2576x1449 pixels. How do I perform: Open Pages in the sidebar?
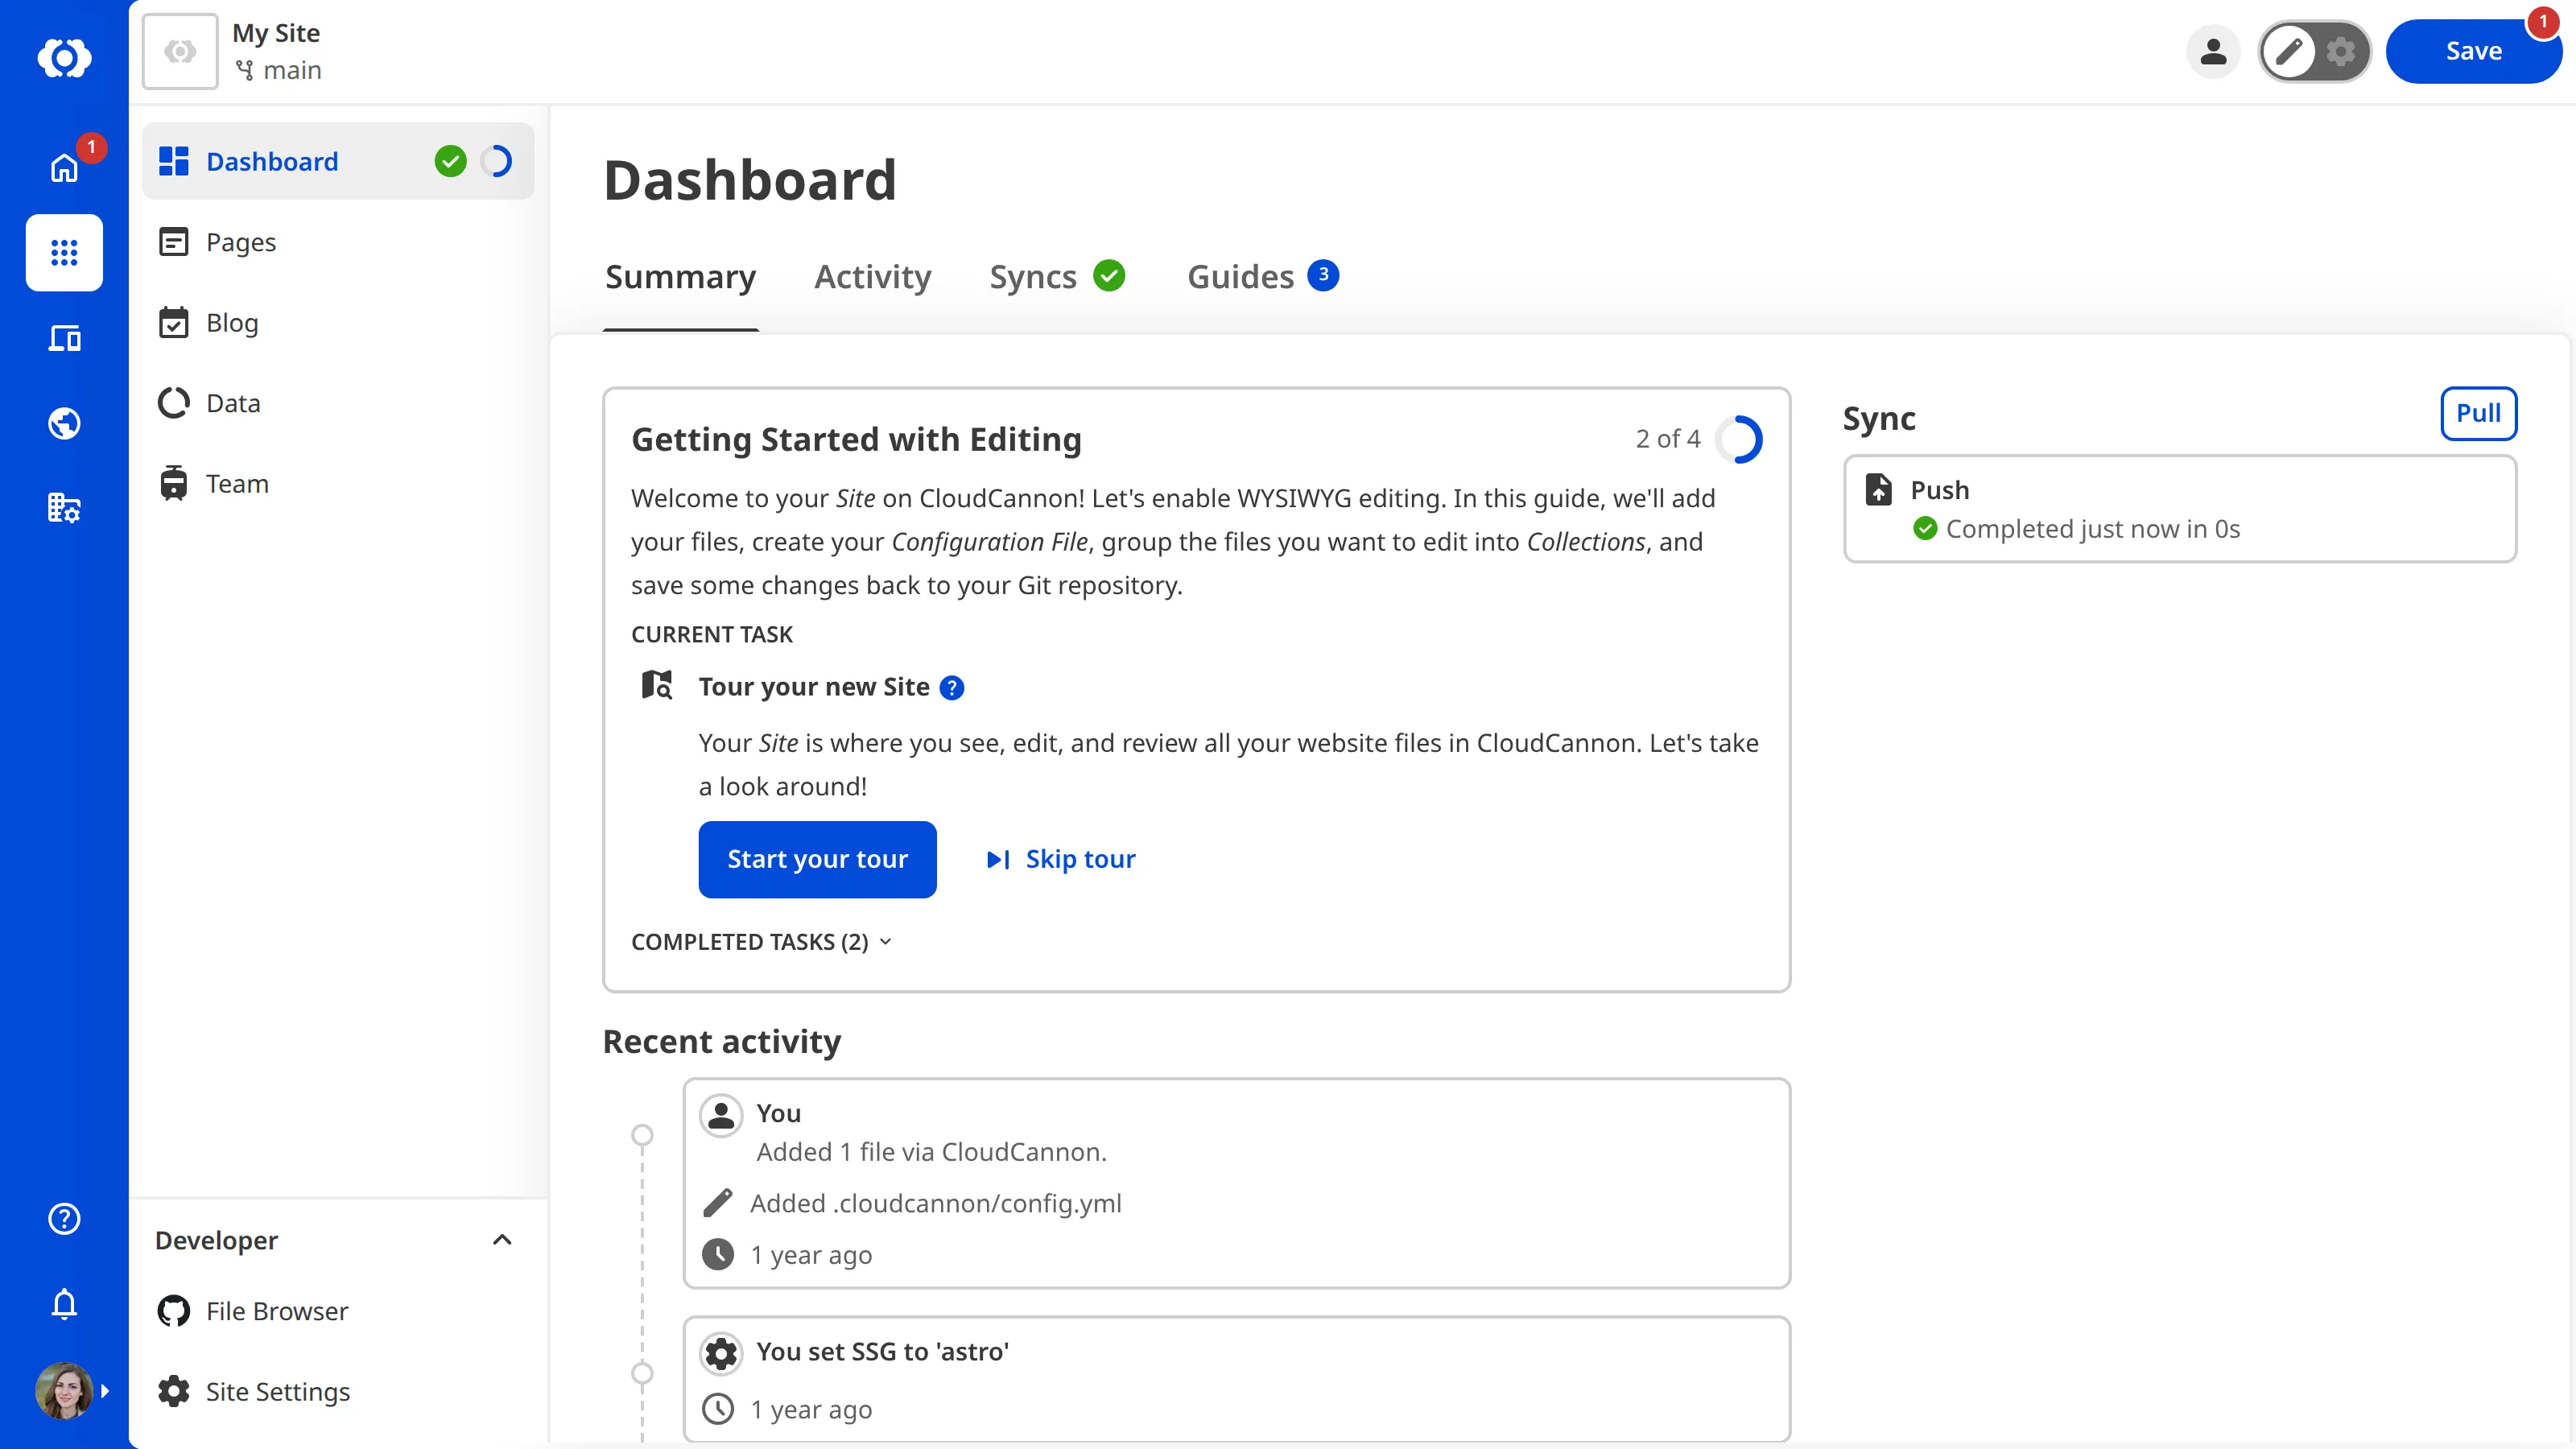pyautogui.click(x=338, y=242)
